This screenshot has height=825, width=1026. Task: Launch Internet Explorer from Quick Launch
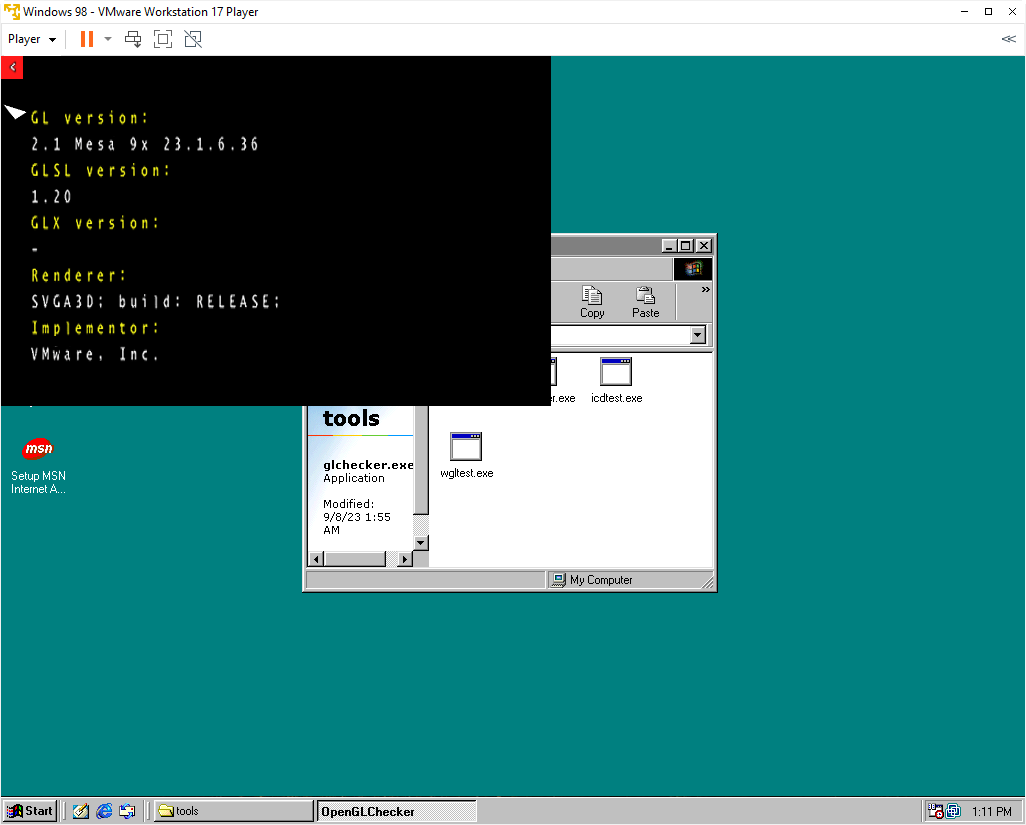point(103,811)
